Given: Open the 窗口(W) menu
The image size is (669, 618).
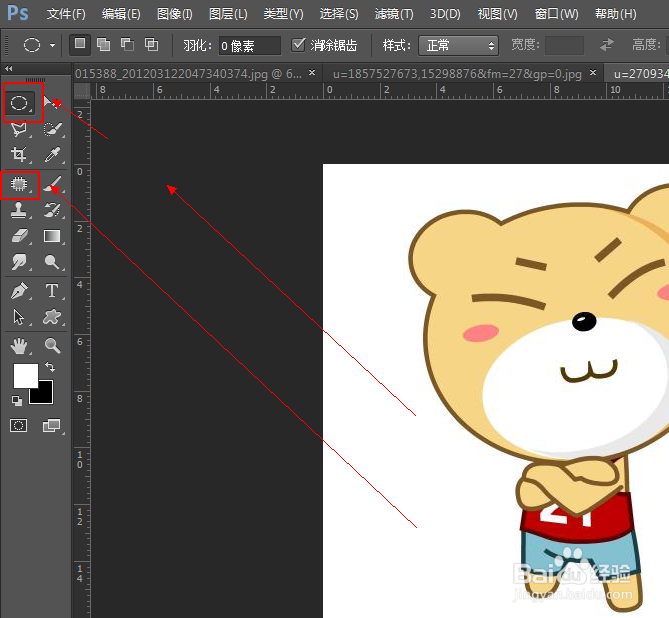Looking at the screenshot, I should (x=556, y=14).
